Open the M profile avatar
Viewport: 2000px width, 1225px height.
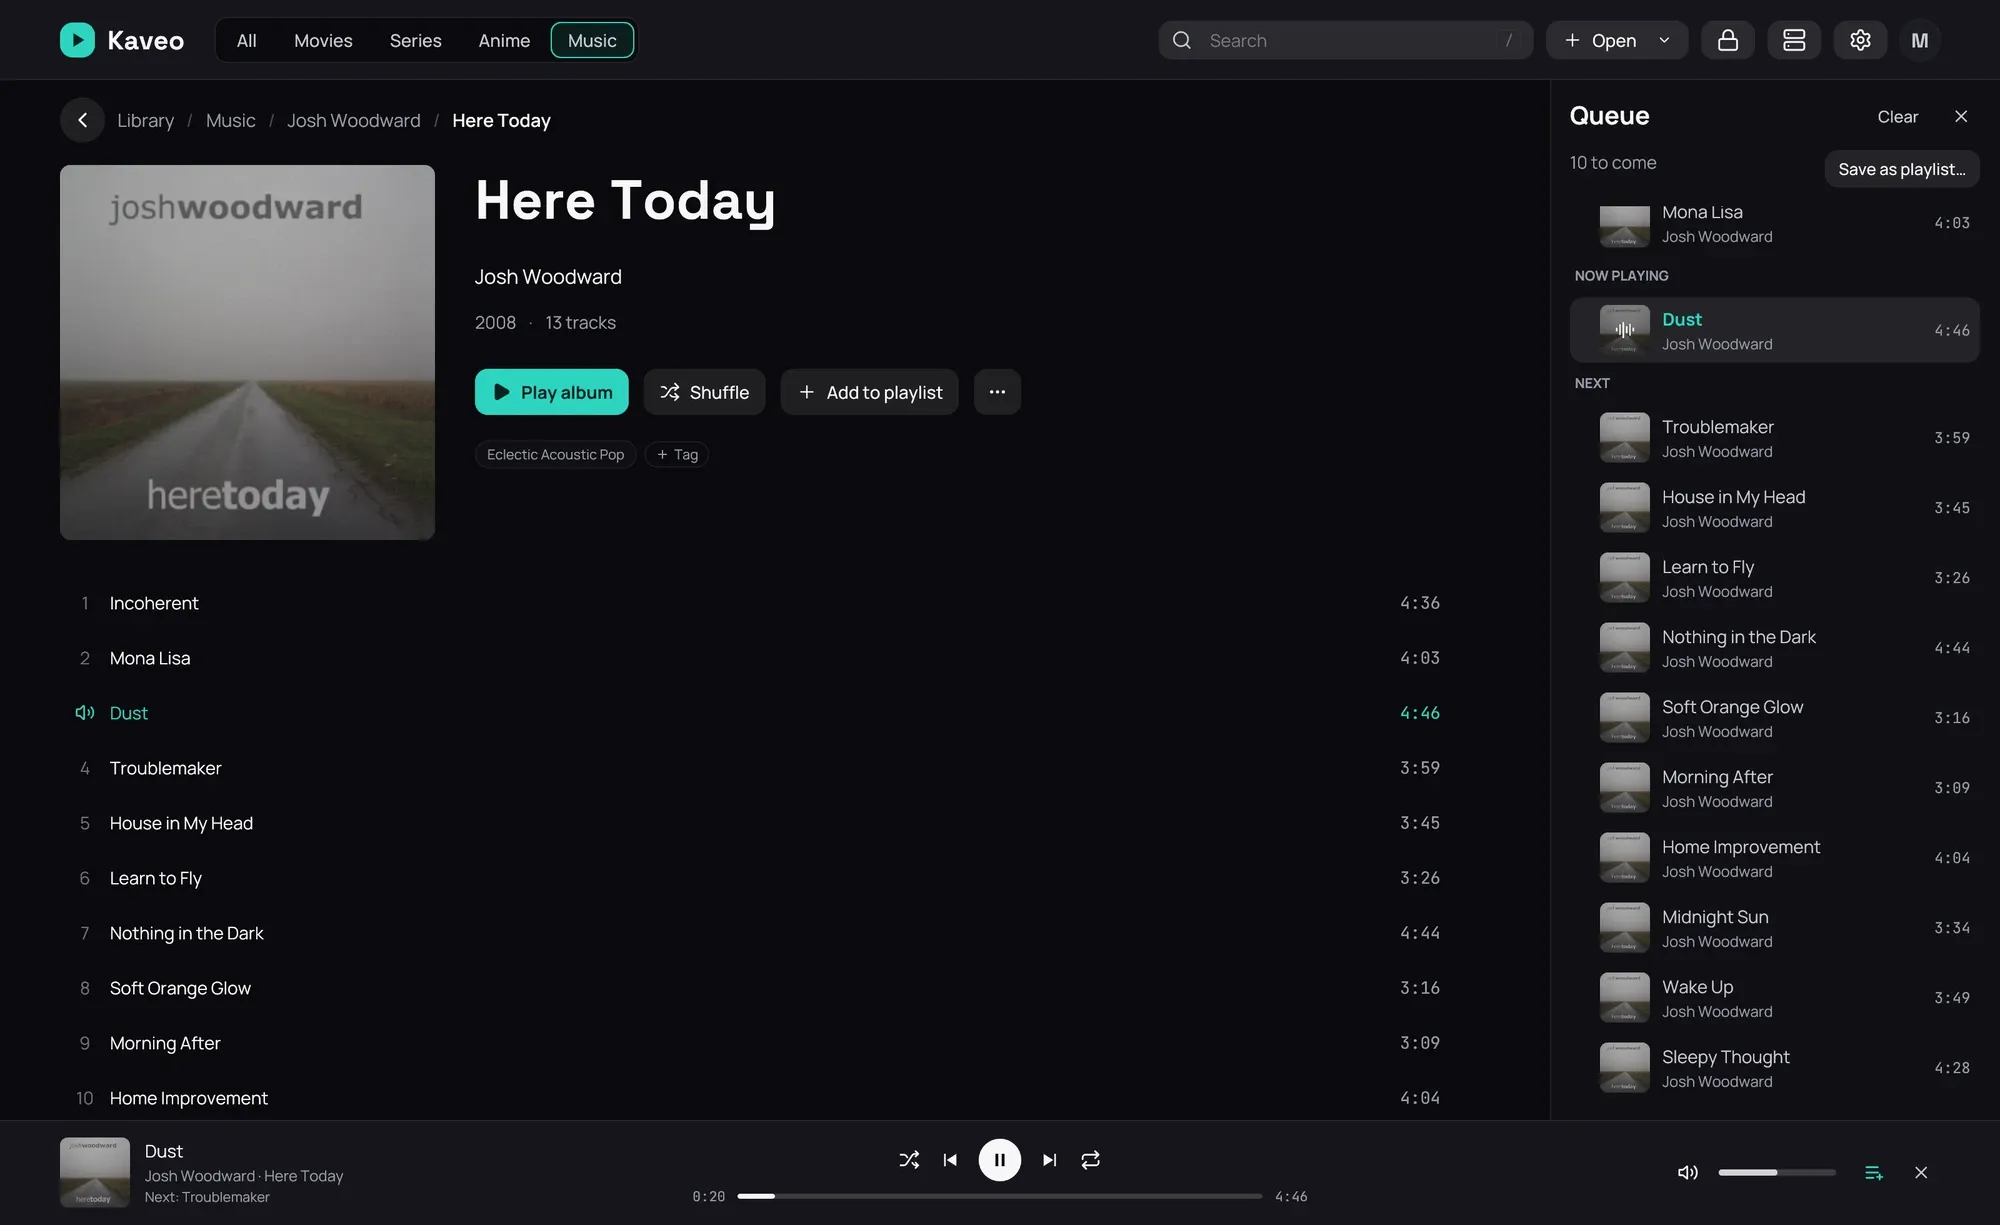pyautogui.click(x=1920, y=40)
